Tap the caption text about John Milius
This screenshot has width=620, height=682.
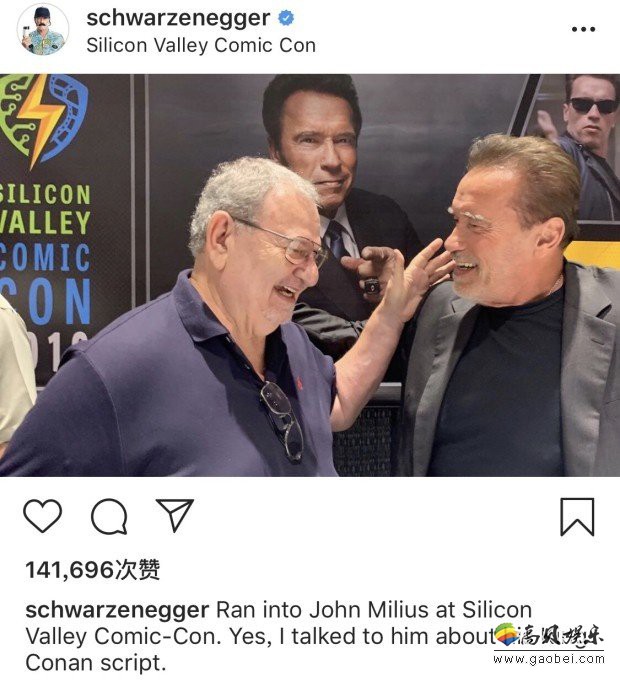(278, 636)
